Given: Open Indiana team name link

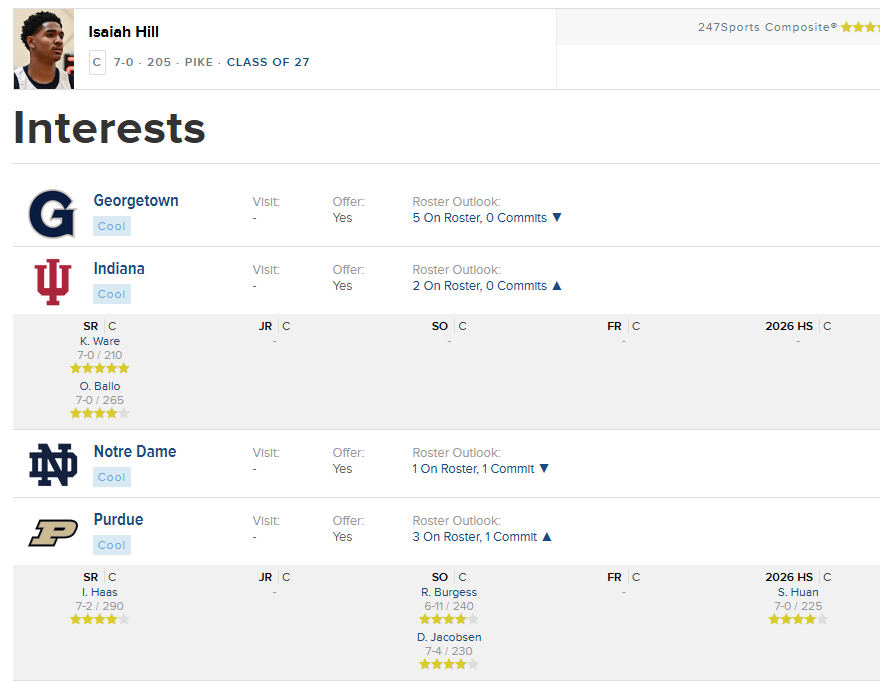Looking at the screenshot, I should (119, 269).
